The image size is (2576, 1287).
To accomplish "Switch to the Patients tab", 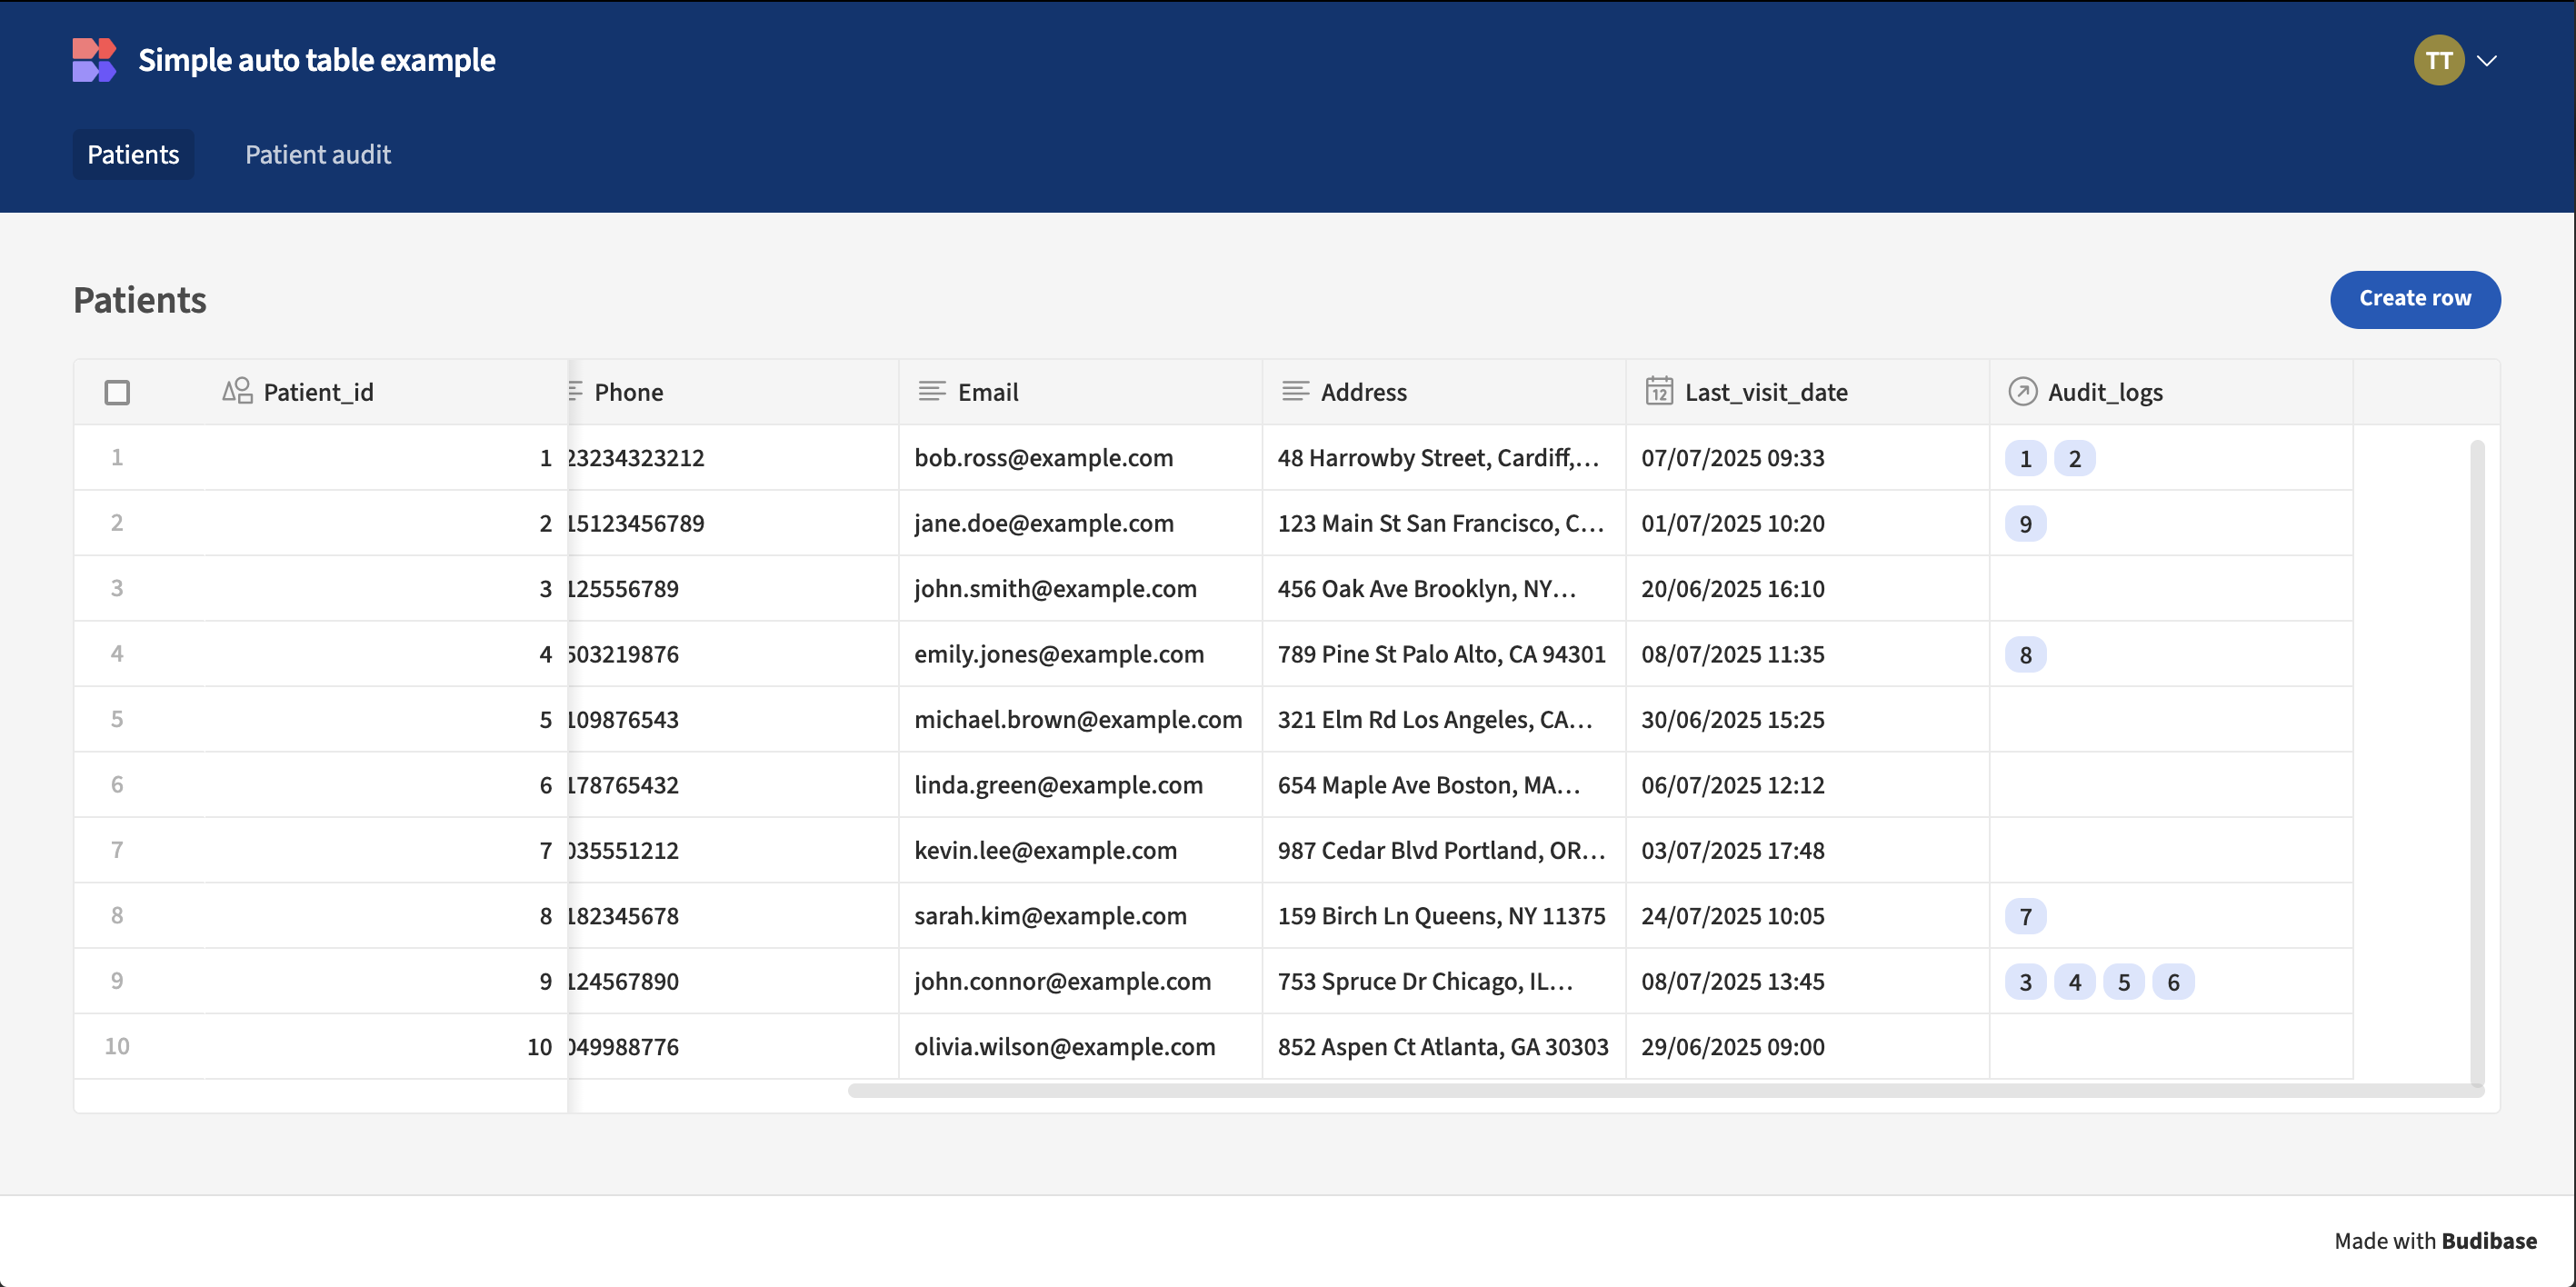I will (x=133, y=154).
